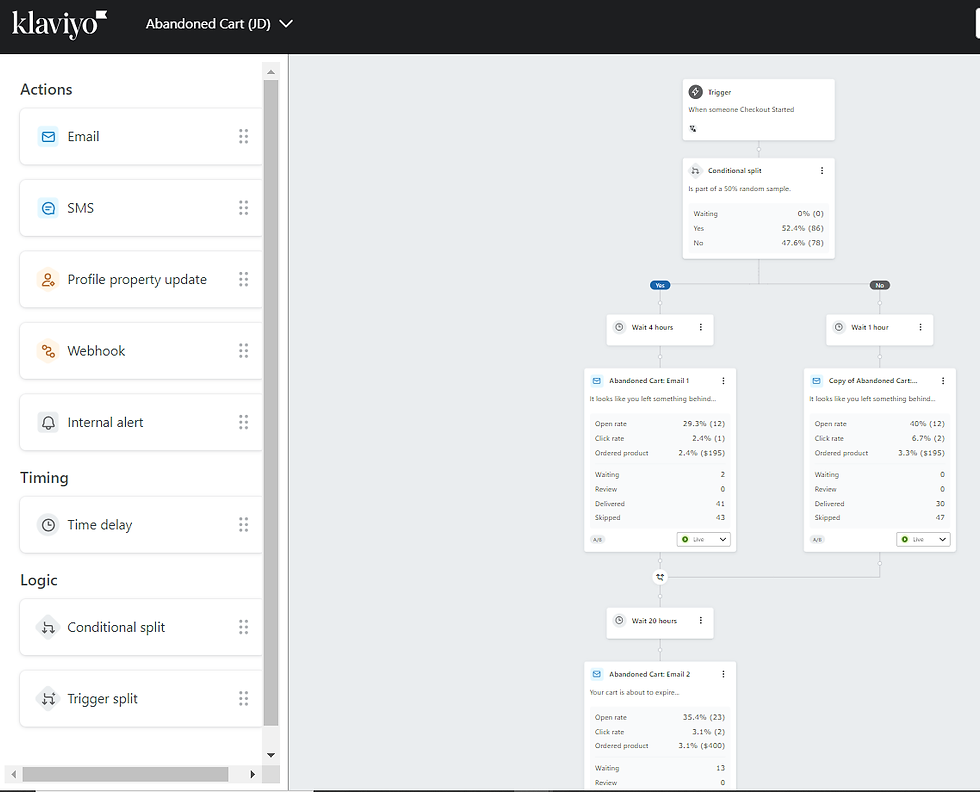Screen dimensions: 980x792
Task: Grab the drag handle on Trigger split
Action: pyautogui.click(x=244, y=699)
